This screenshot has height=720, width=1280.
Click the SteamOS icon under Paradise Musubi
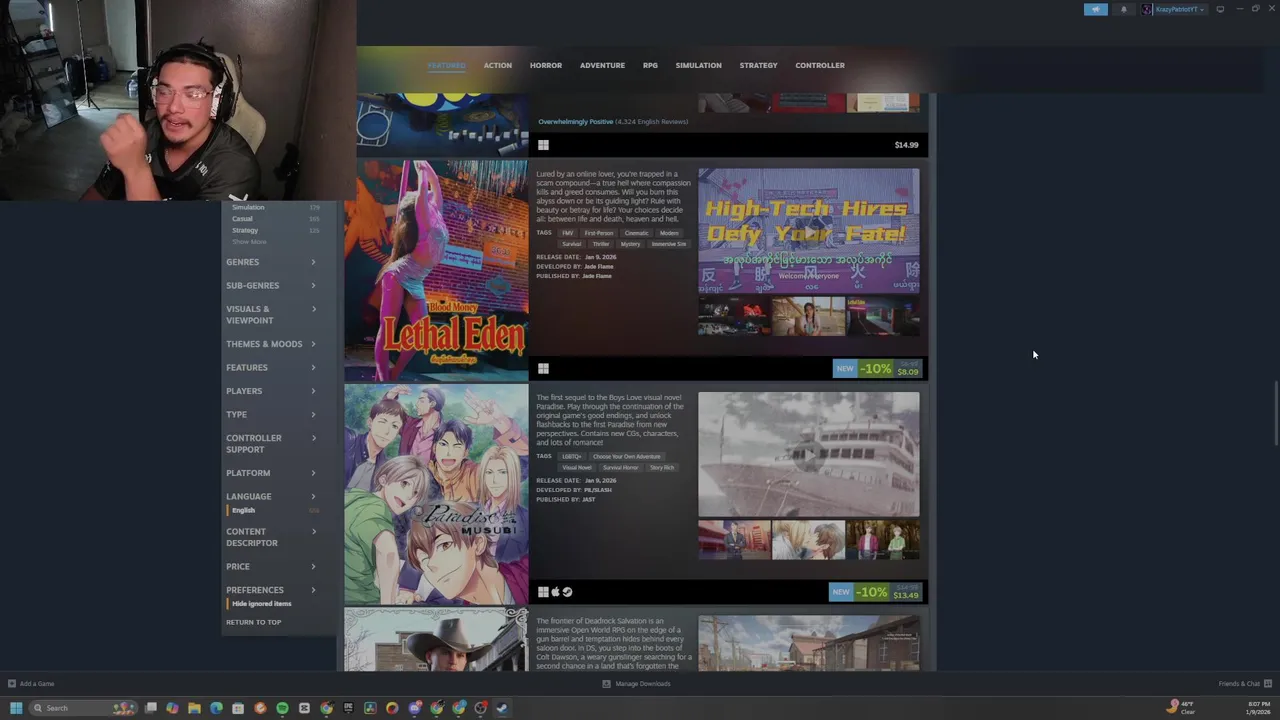click(567, 592)
